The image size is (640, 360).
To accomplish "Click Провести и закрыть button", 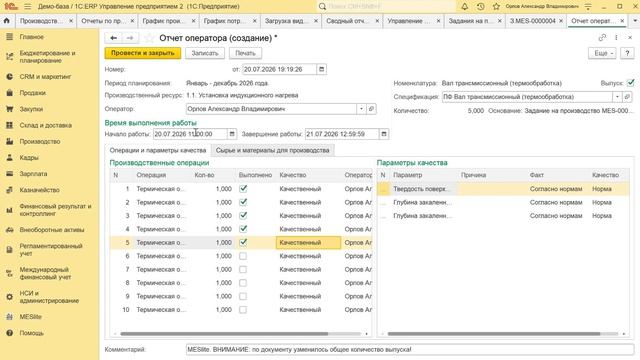I will [142, 53].
